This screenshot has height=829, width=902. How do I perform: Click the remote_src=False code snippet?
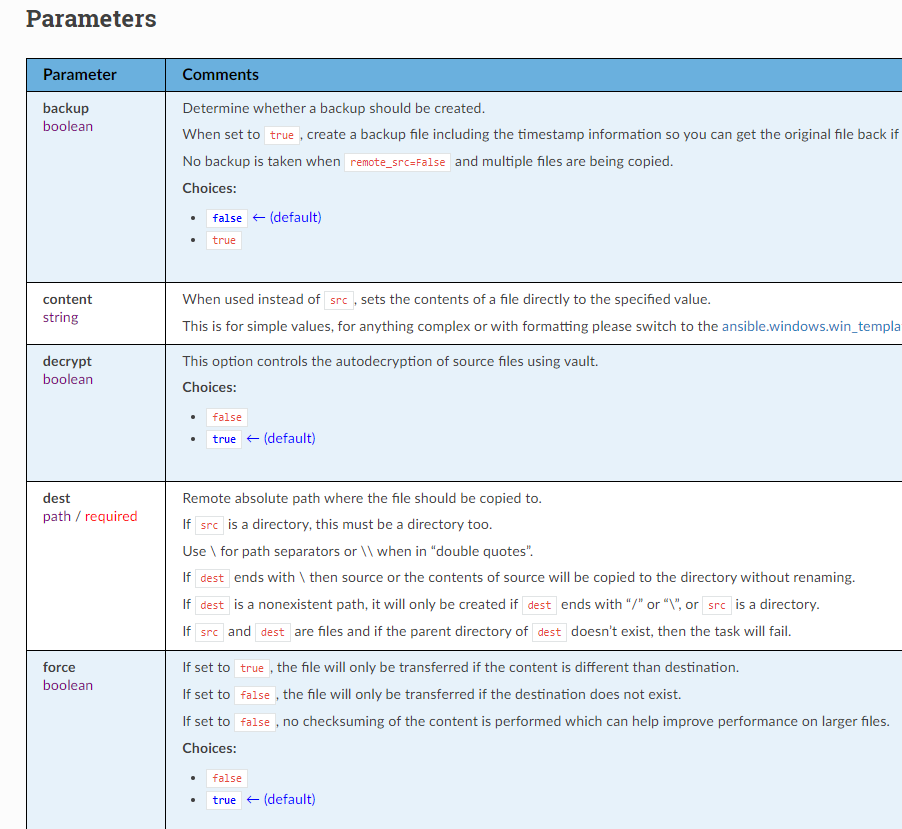[x=398, y=162]
